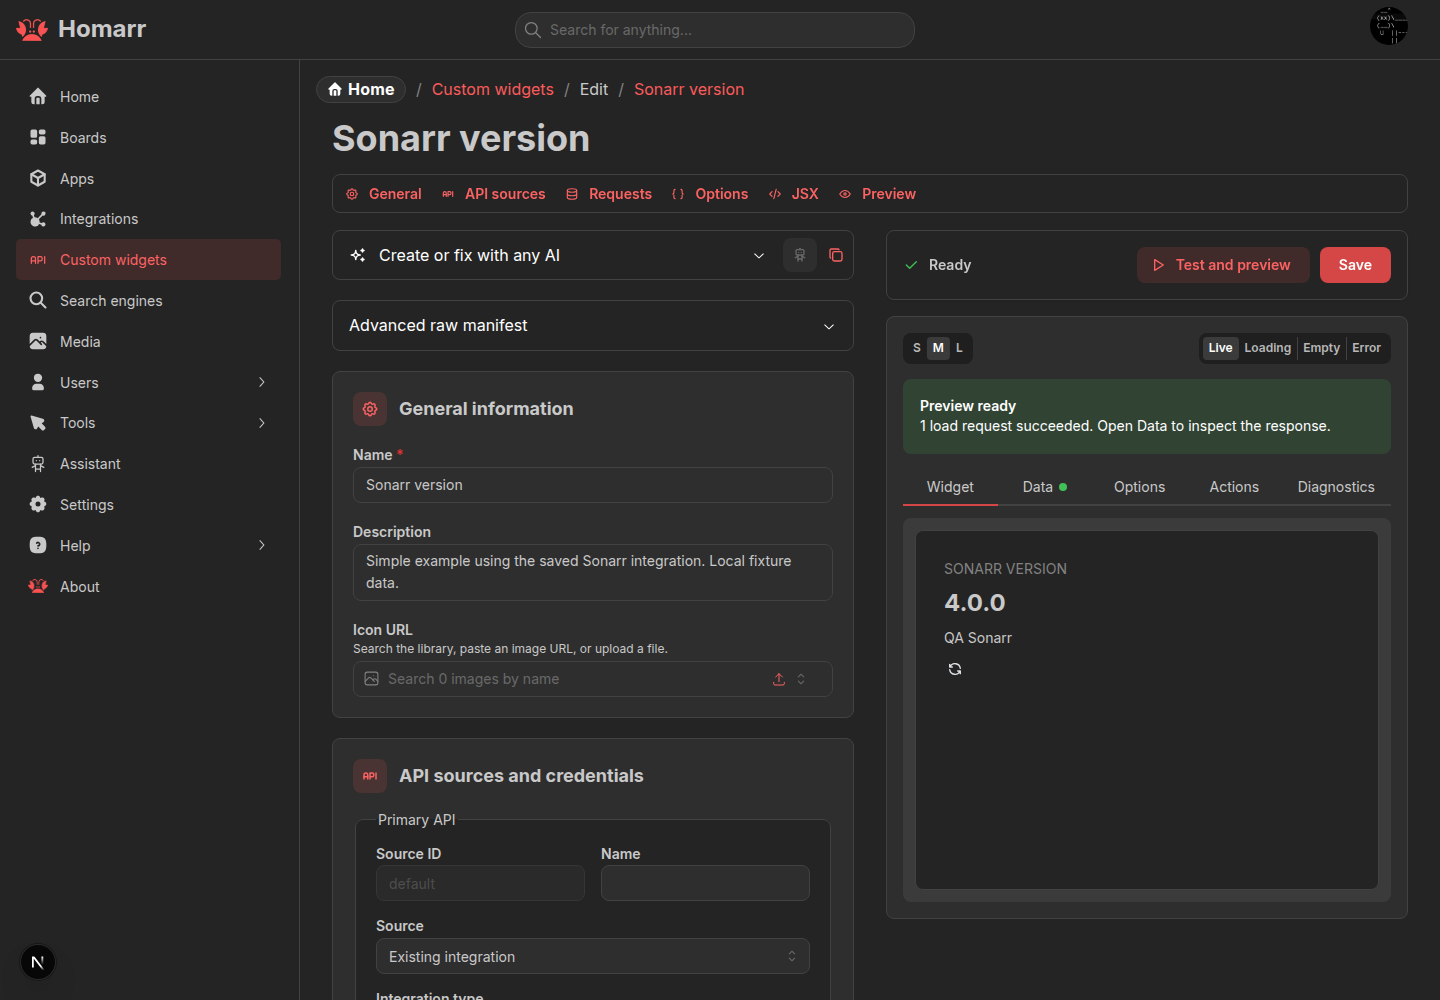
Task: Open the Widget preview tab
Action: (x=950, y=487)
